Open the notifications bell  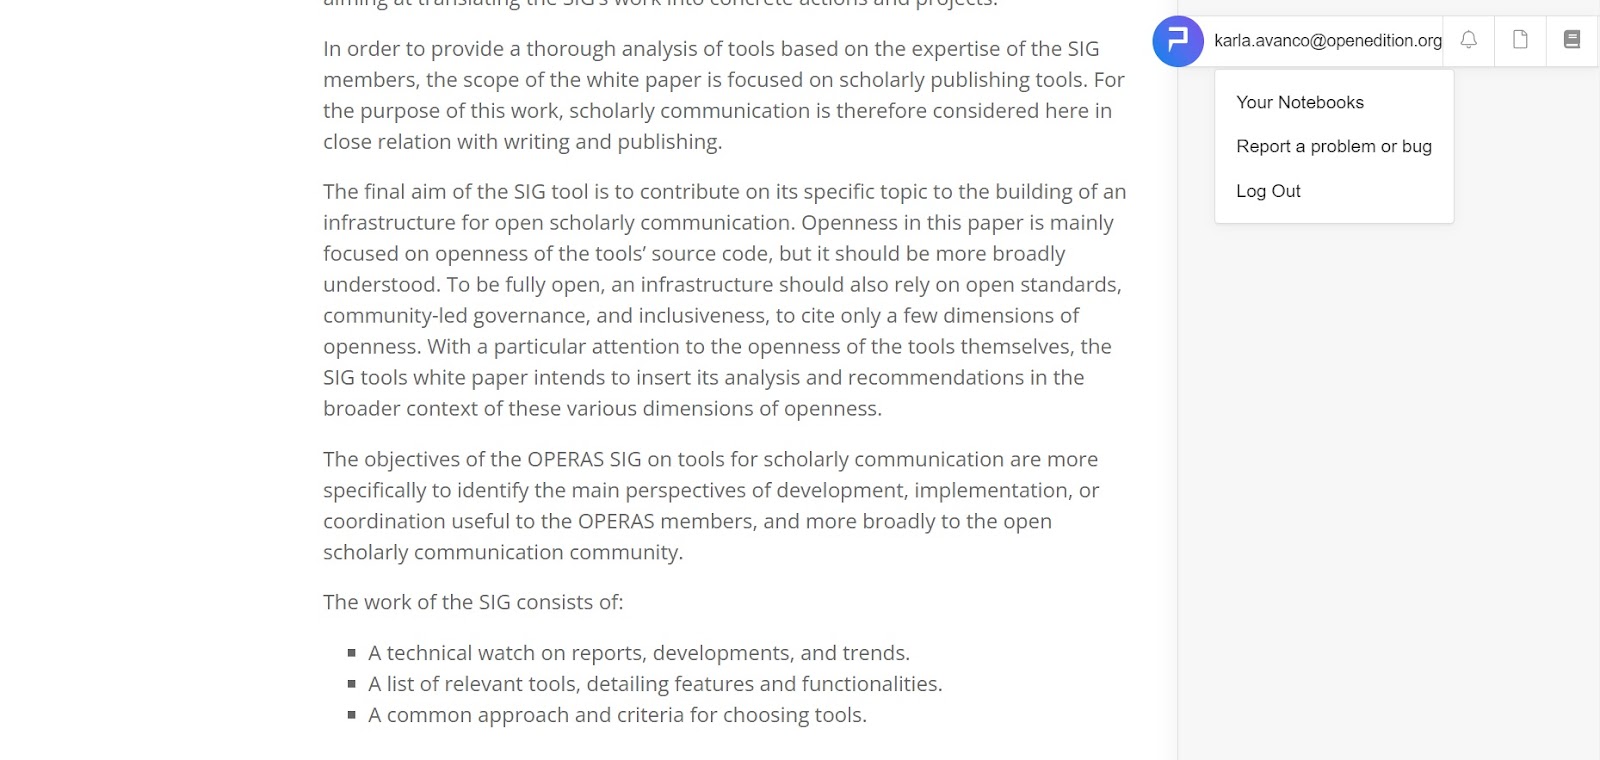click(x=1468, y=41)
